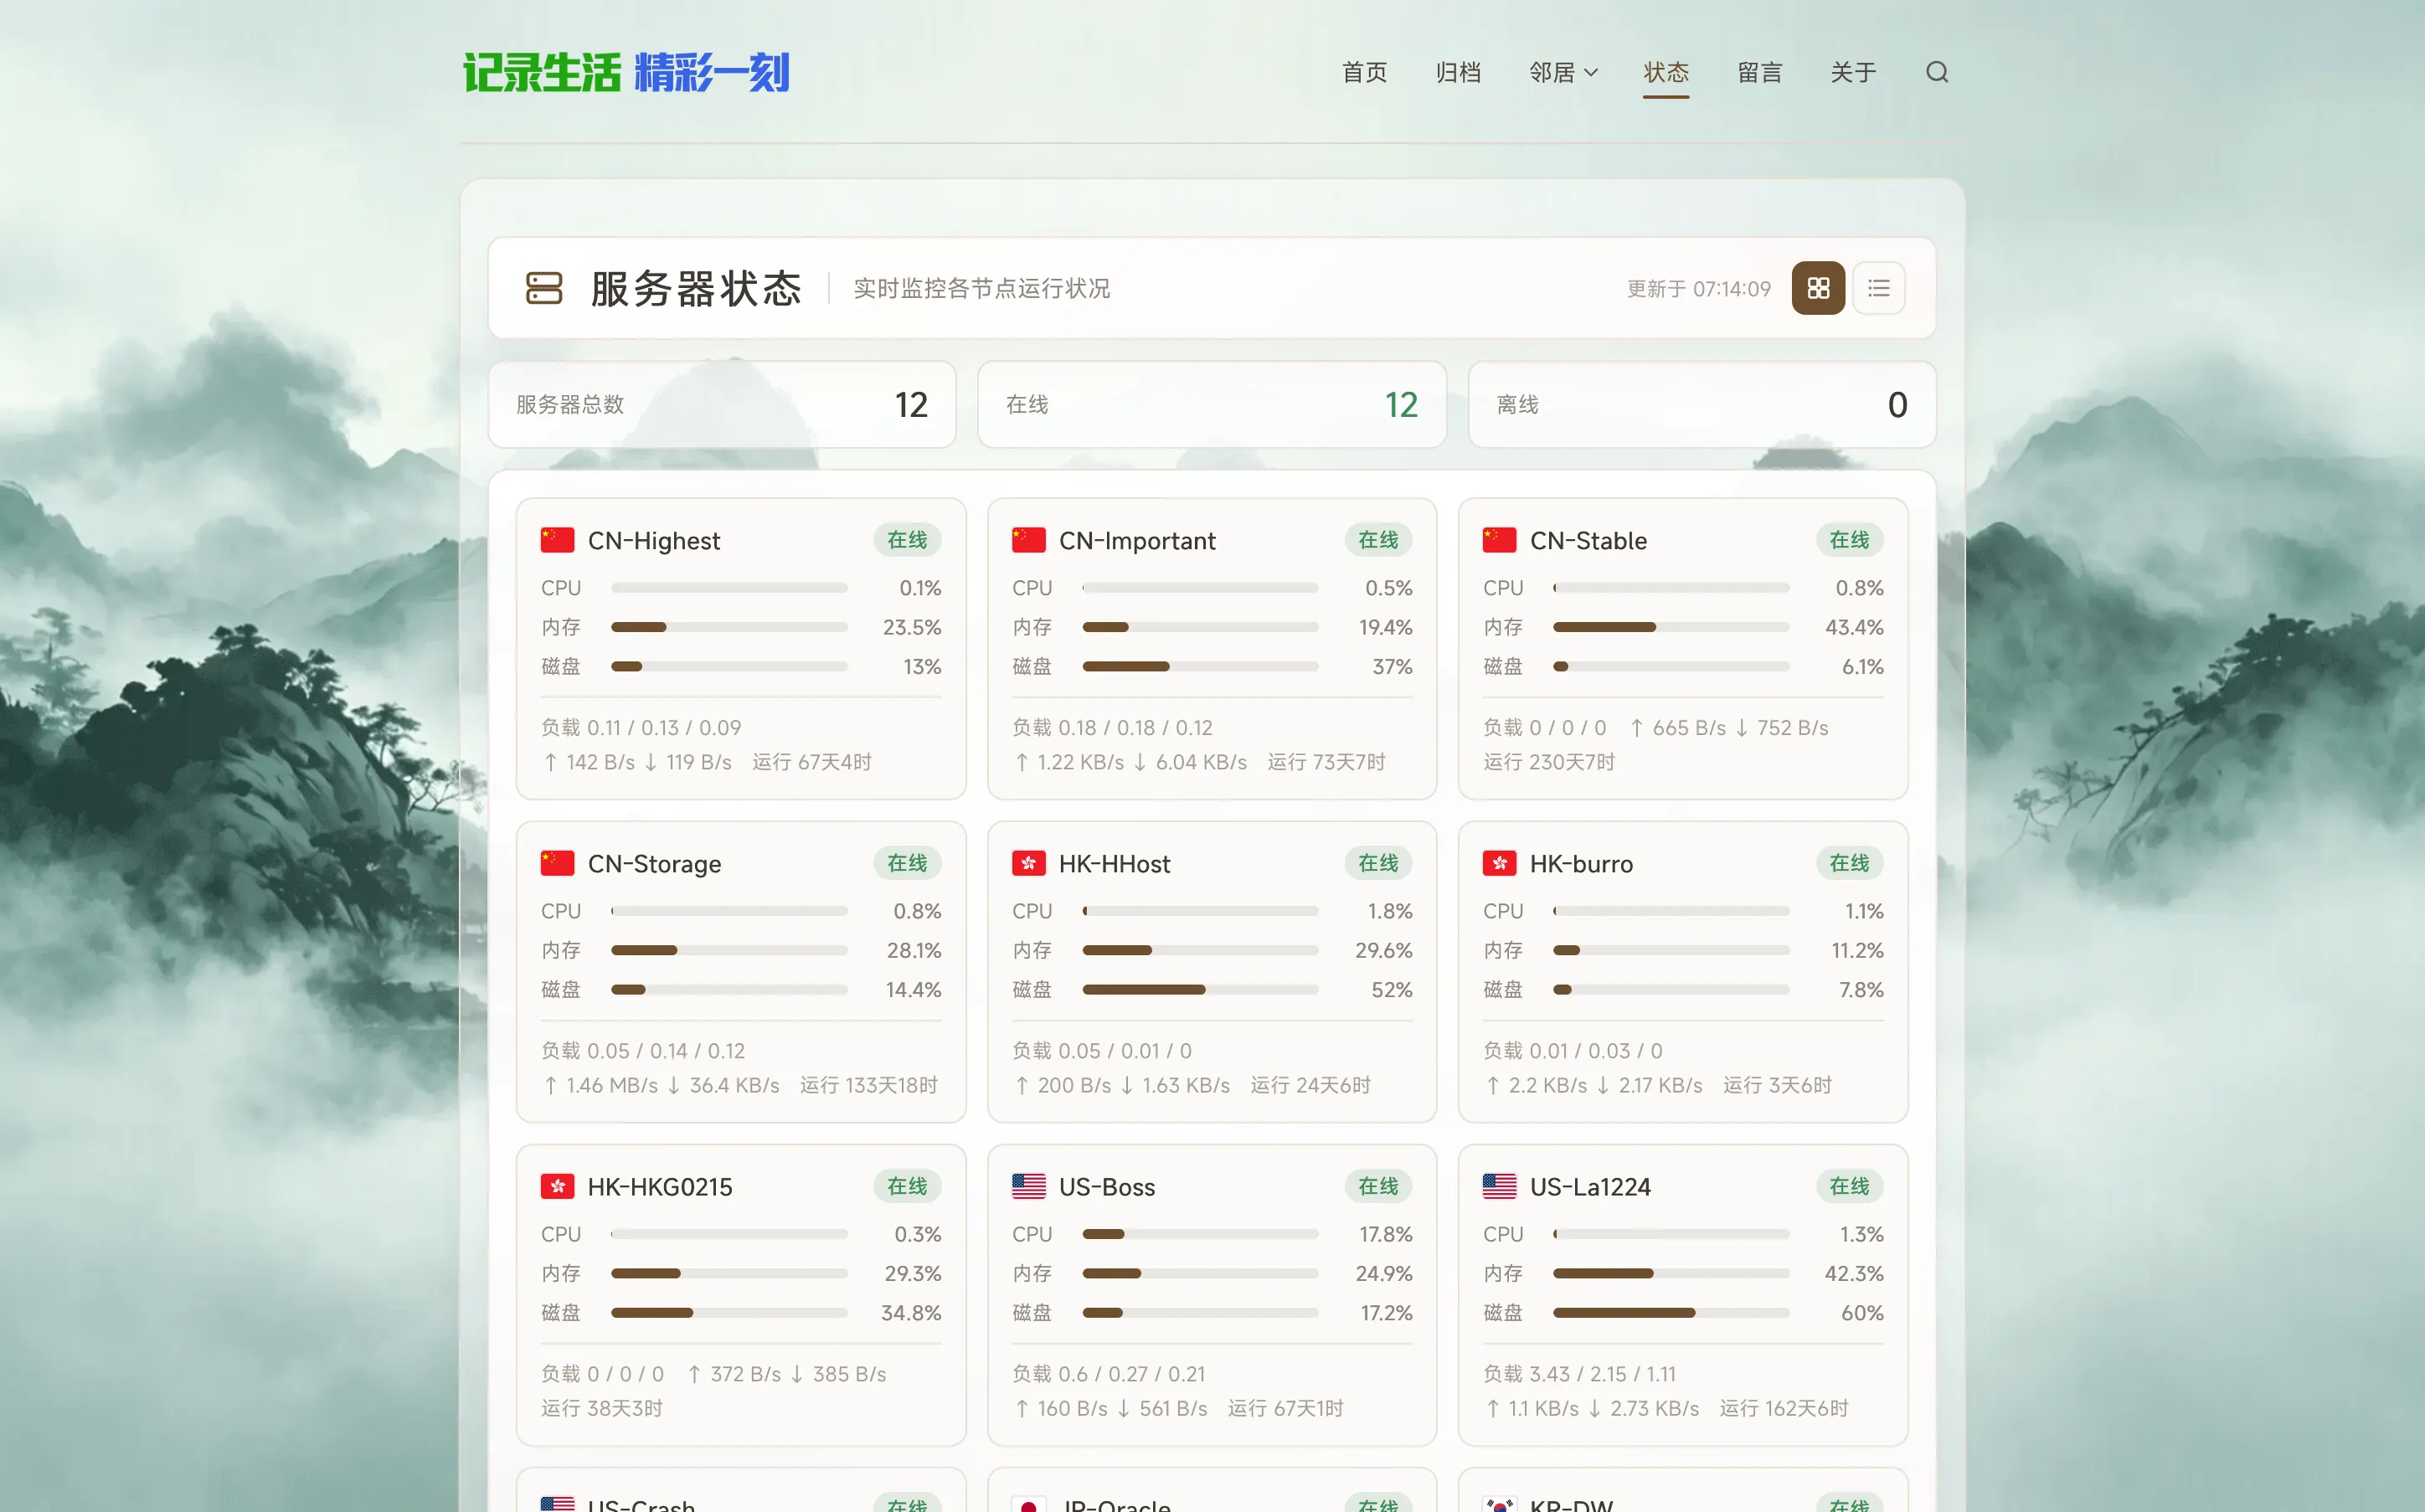Click the China flag on CN-Important card
The image size is (2425, 1512).
click(x=1028, y=540)
